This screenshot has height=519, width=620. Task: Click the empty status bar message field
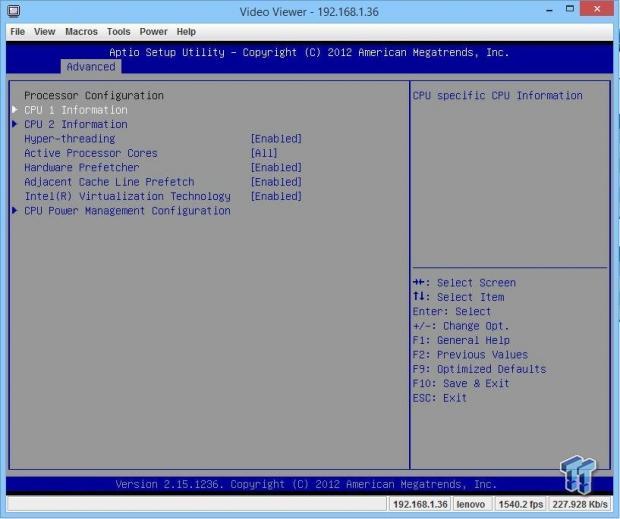pos(197,504)
